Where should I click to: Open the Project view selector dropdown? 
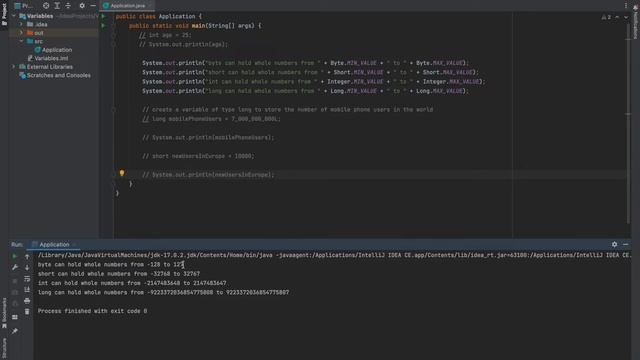pyautogui.click(x=24, y=6)
